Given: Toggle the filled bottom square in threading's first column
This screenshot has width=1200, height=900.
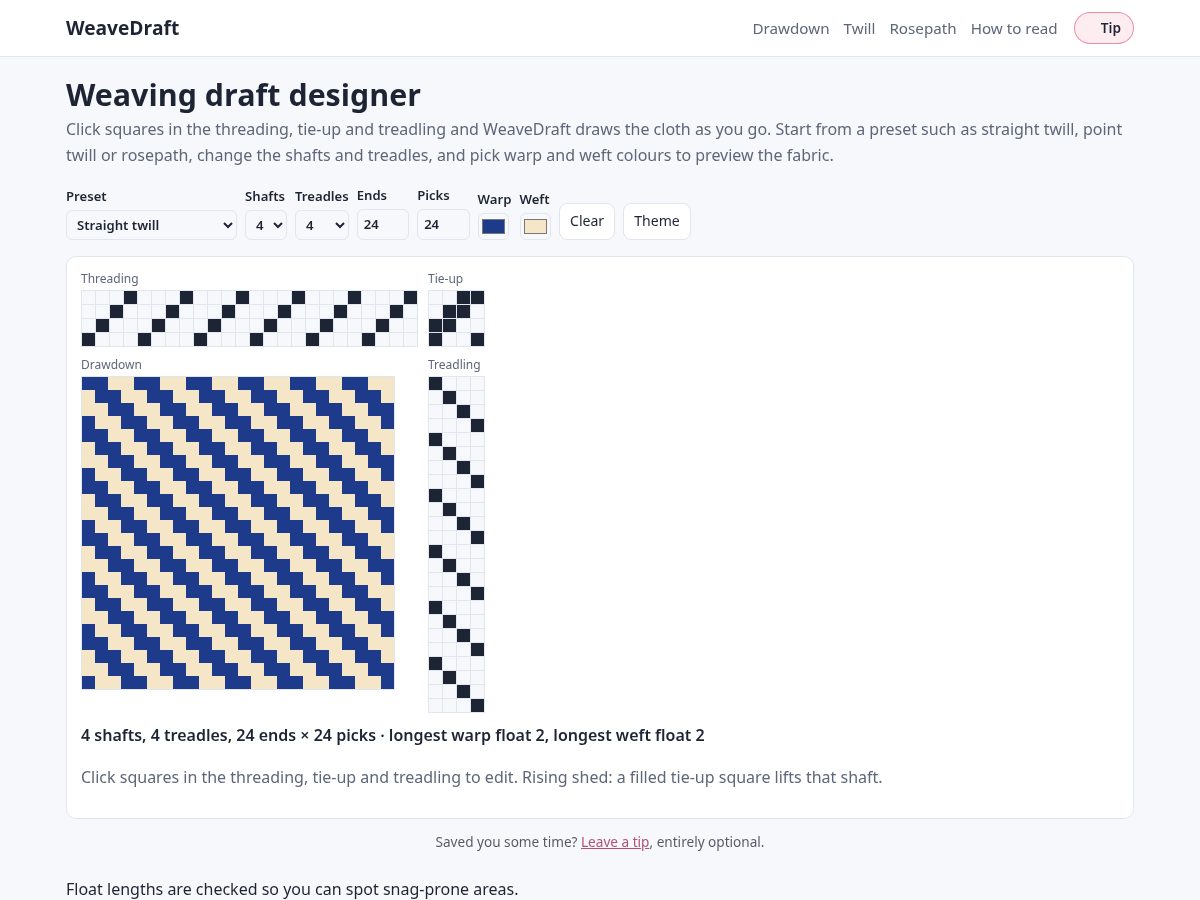Looking at the screenshot, I should click(x=88, y=339).
